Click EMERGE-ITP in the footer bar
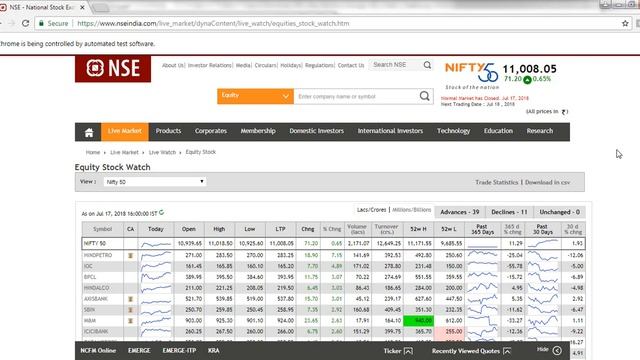Image resolution: width=640 pixels, height=360 pixels. 179,351
